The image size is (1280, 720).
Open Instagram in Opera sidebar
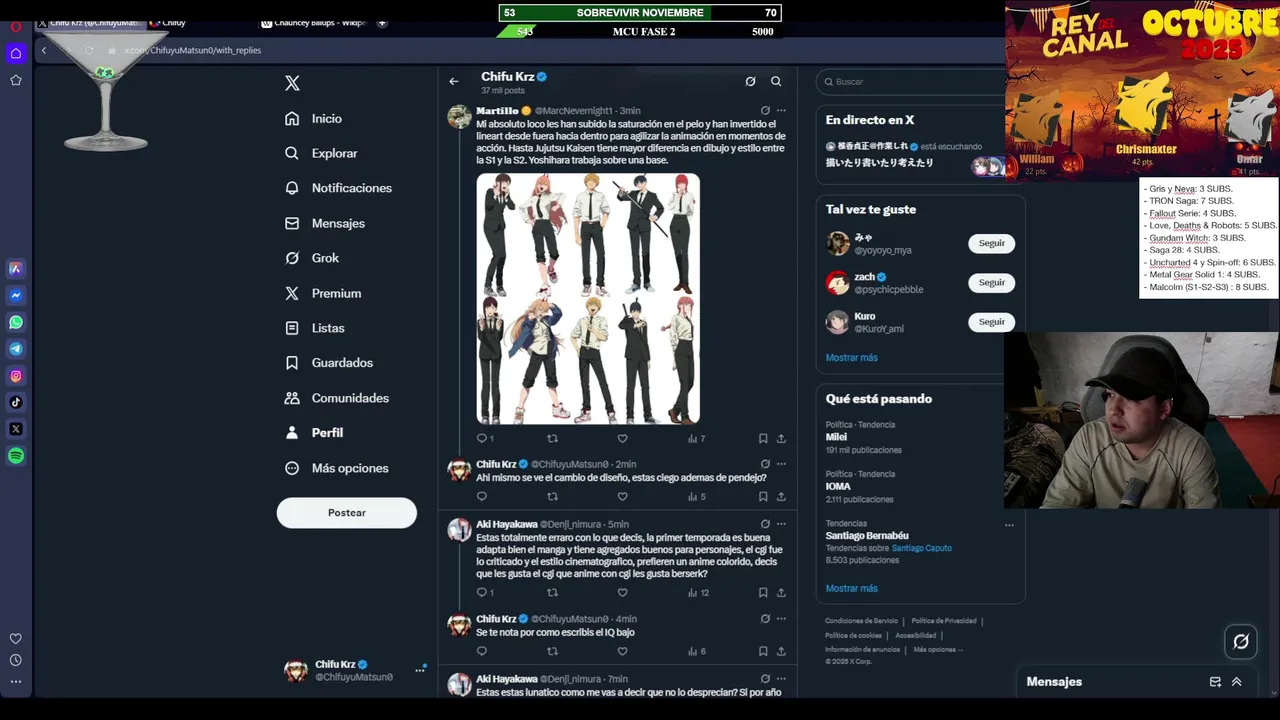[x=16, y=376]
